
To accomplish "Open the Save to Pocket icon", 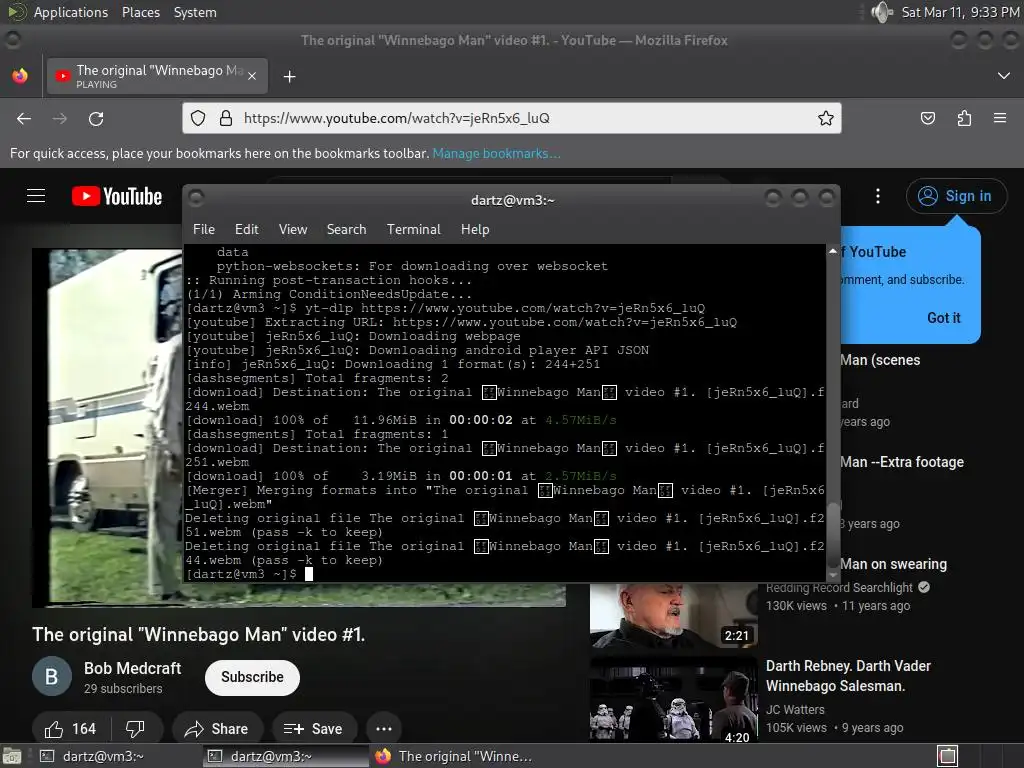I will click(x=927, y=118).
